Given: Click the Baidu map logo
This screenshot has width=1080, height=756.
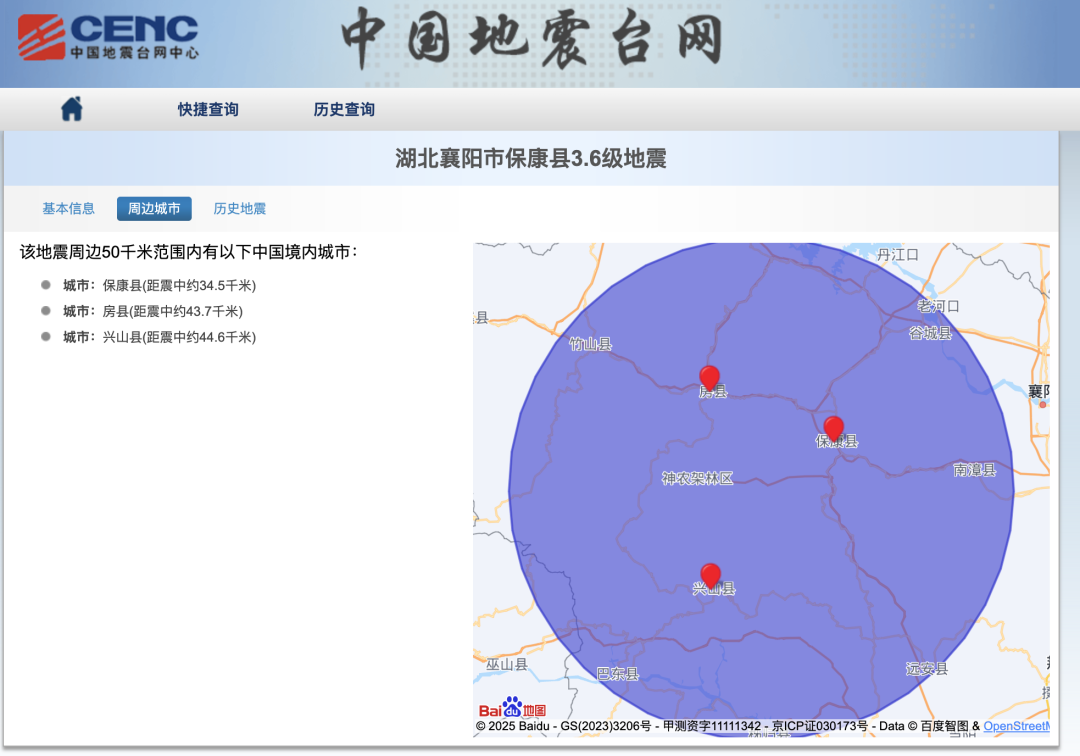Looking at the screenshot, I should point(512,708).
